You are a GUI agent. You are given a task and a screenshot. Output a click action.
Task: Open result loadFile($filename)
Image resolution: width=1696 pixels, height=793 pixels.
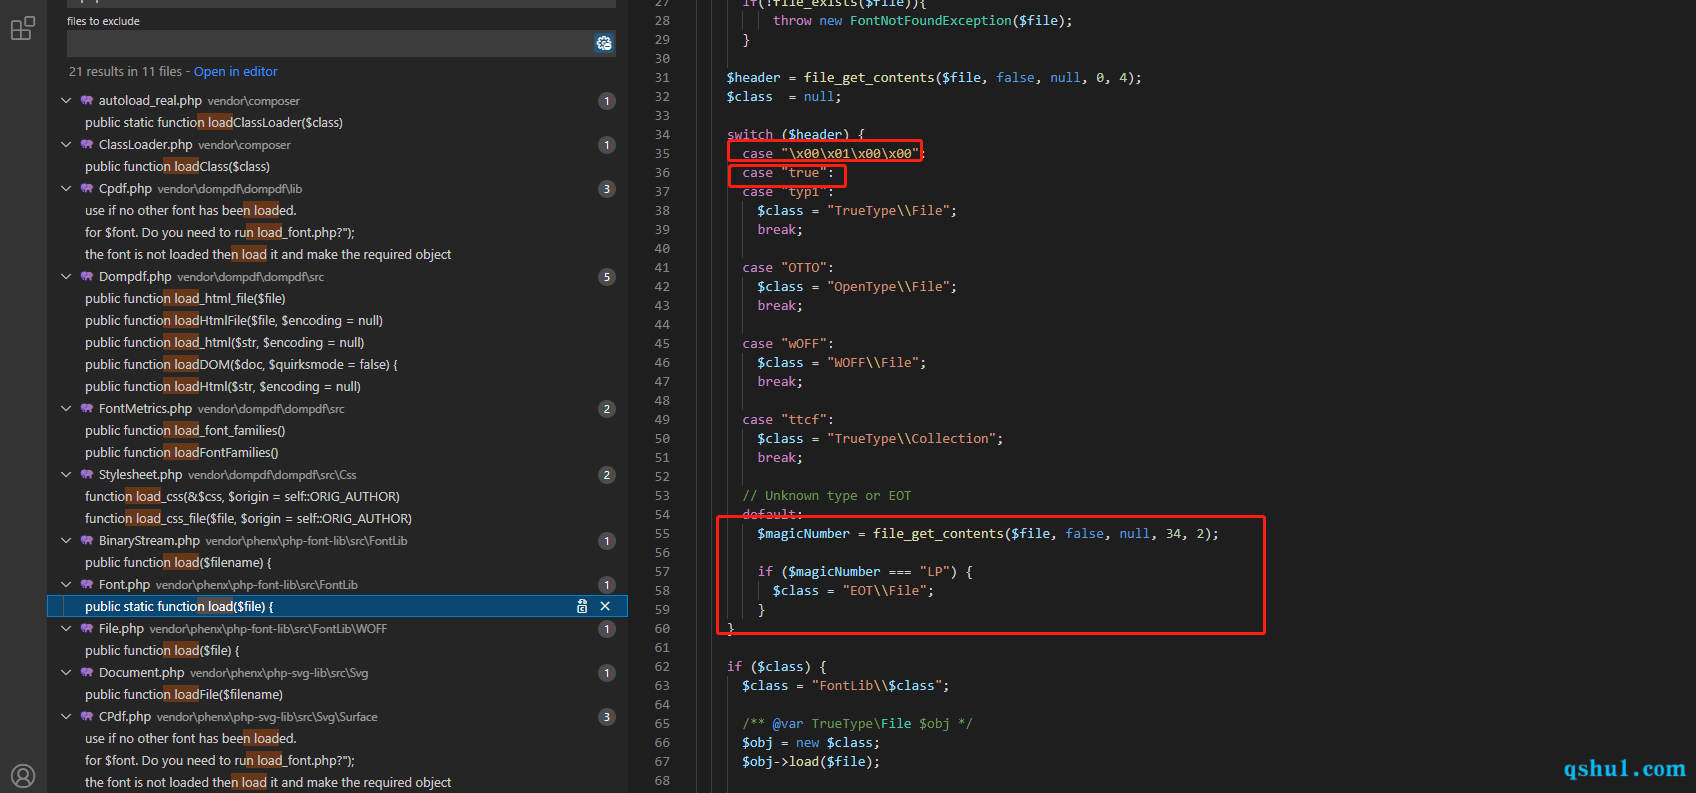tap(337, 694)
